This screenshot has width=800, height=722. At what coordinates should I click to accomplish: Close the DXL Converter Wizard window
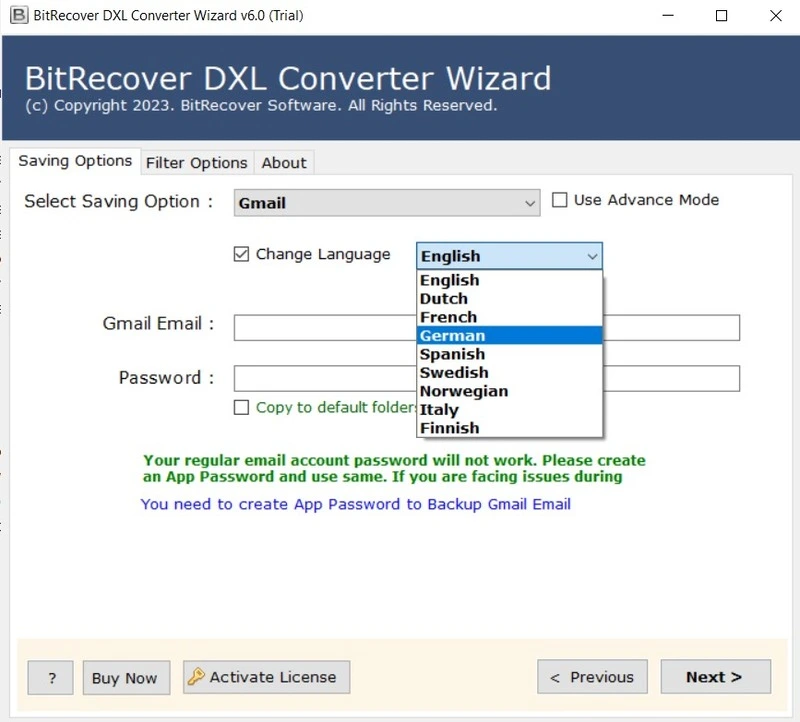tap(776, 16)
